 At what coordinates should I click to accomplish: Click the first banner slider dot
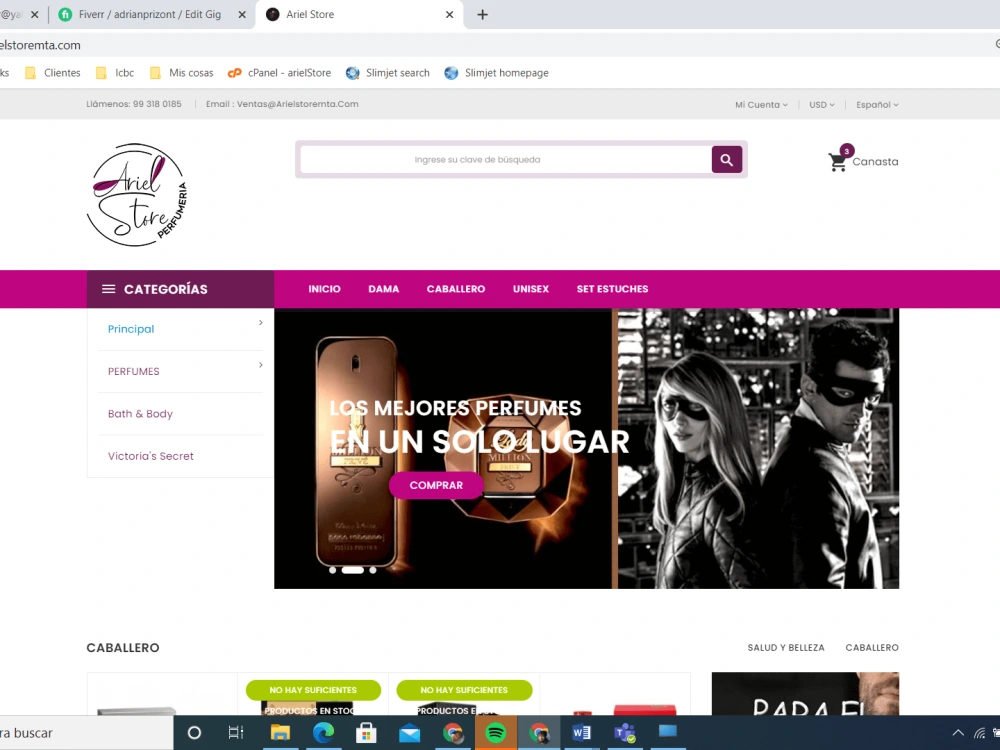coord(332,570)
